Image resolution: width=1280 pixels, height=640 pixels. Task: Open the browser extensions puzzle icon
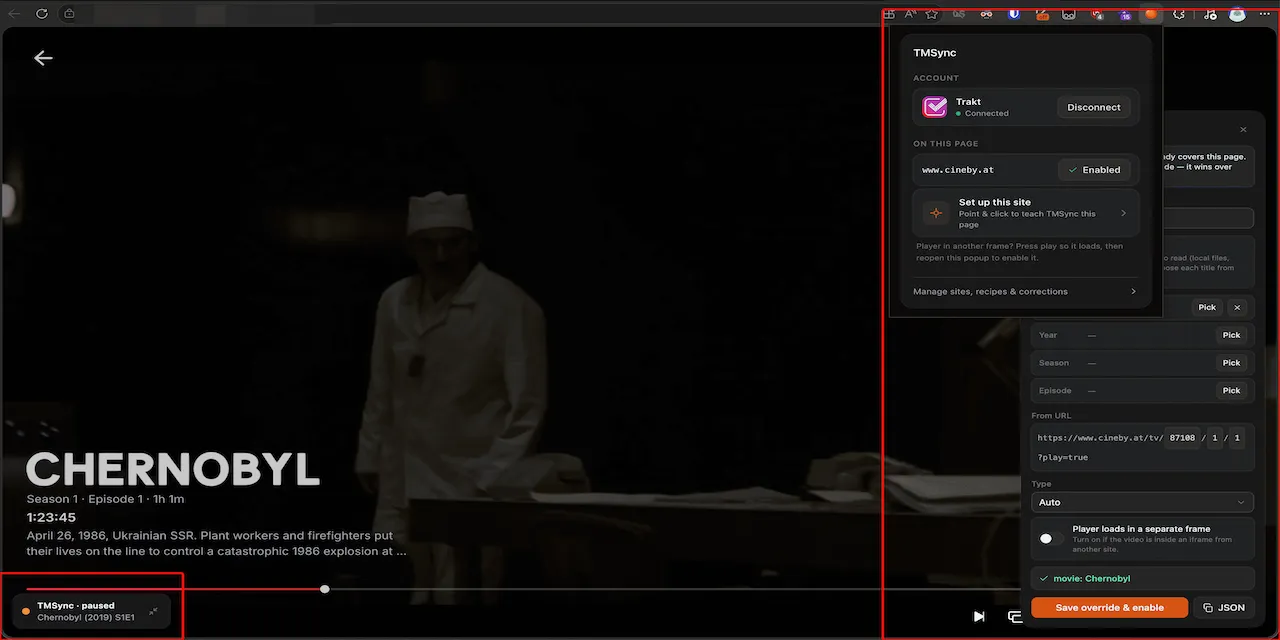(1179, 14)
